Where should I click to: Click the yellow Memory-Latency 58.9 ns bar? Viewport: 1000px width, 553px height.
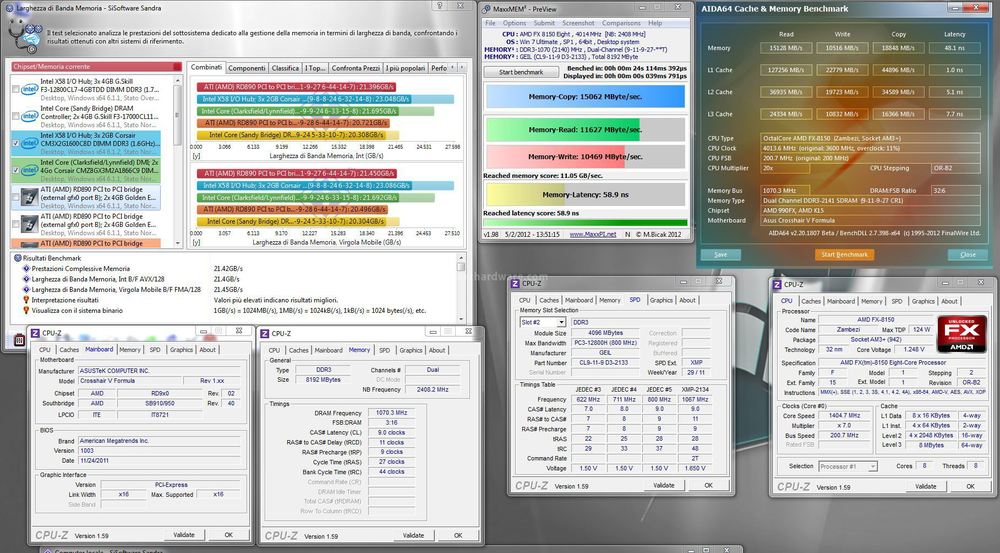click(x=585, y=195)
